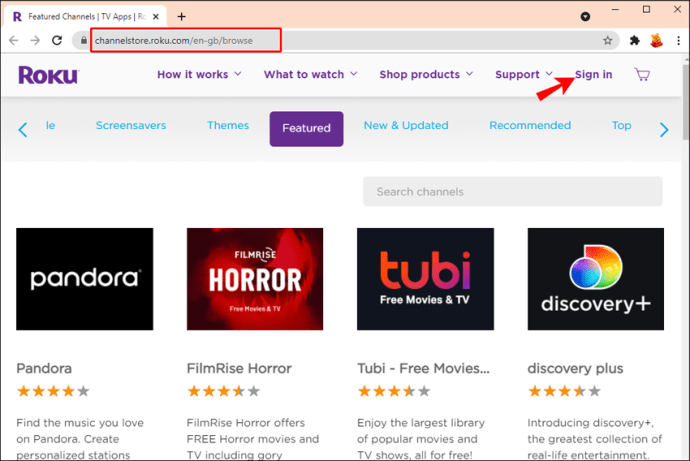Close the Featured Channels browser tab
Image resolution: width=690 pixels, height=461 pixels.
click(156, 17)
